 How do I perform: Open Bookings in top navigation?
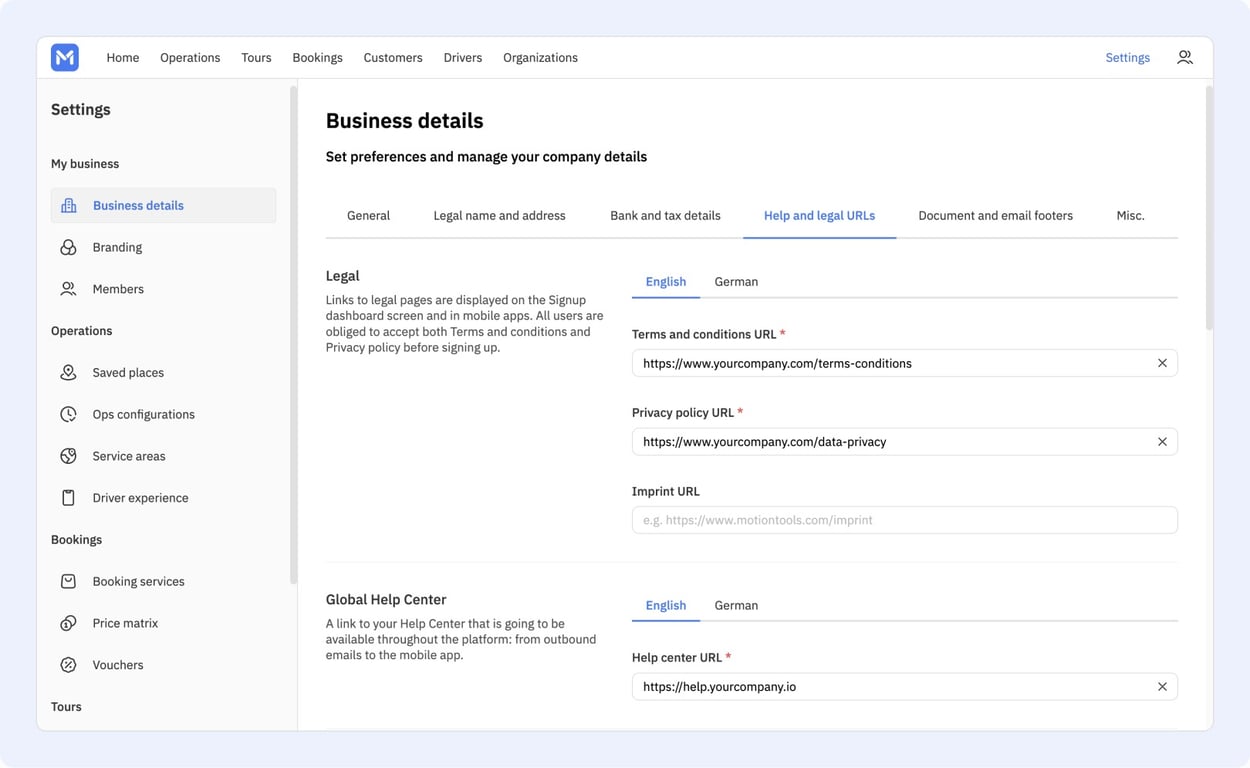317,57
